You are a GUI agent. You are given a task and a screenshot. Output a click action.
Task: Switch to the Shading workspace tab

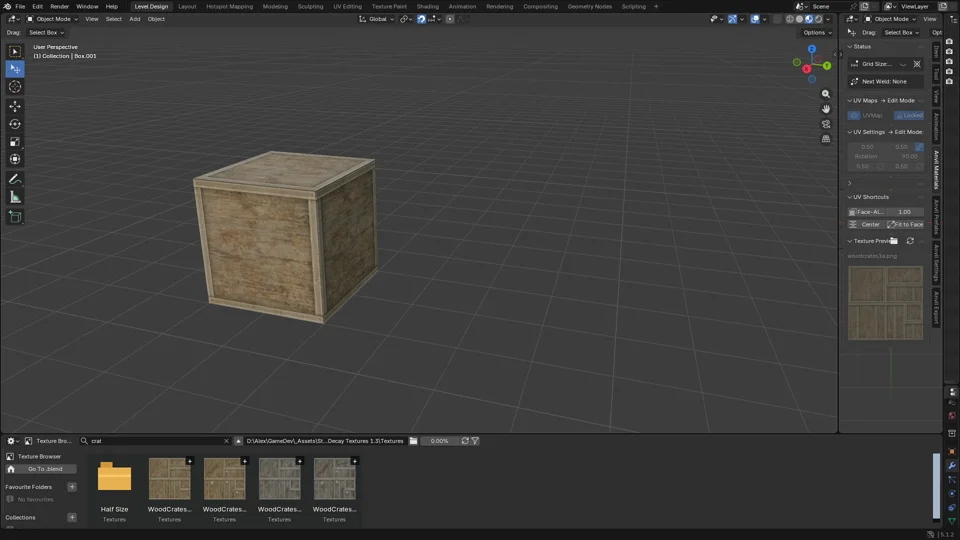point(427,6)
